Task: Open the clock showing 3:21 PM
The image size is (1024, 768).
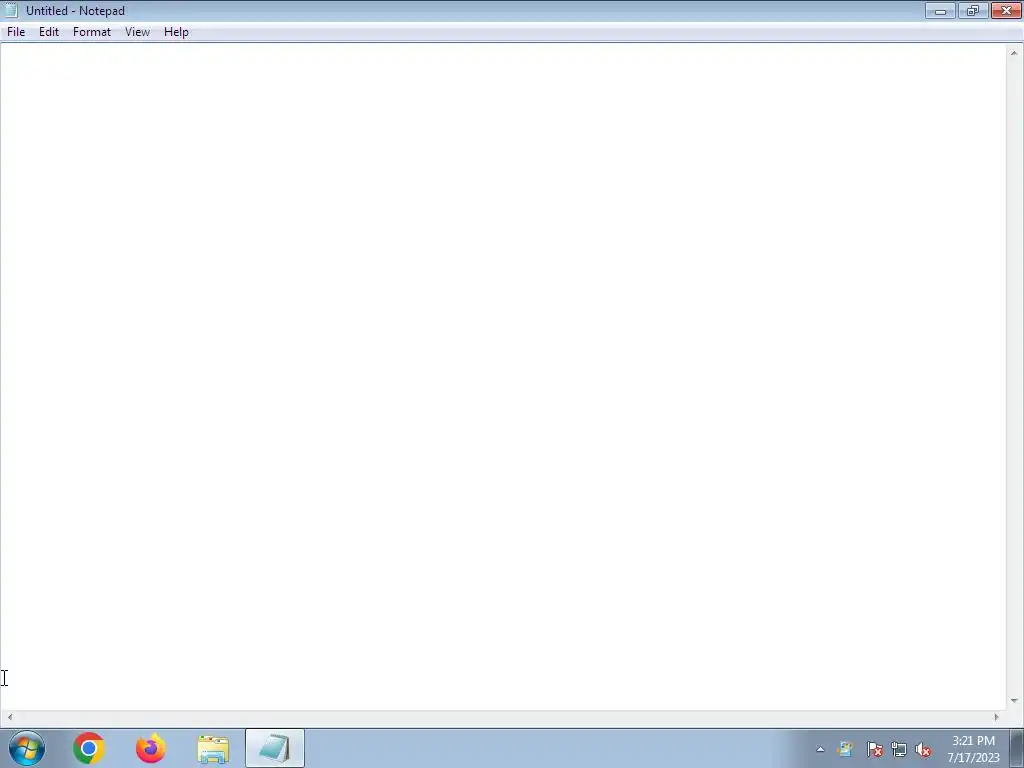Action: coord(973,749)
